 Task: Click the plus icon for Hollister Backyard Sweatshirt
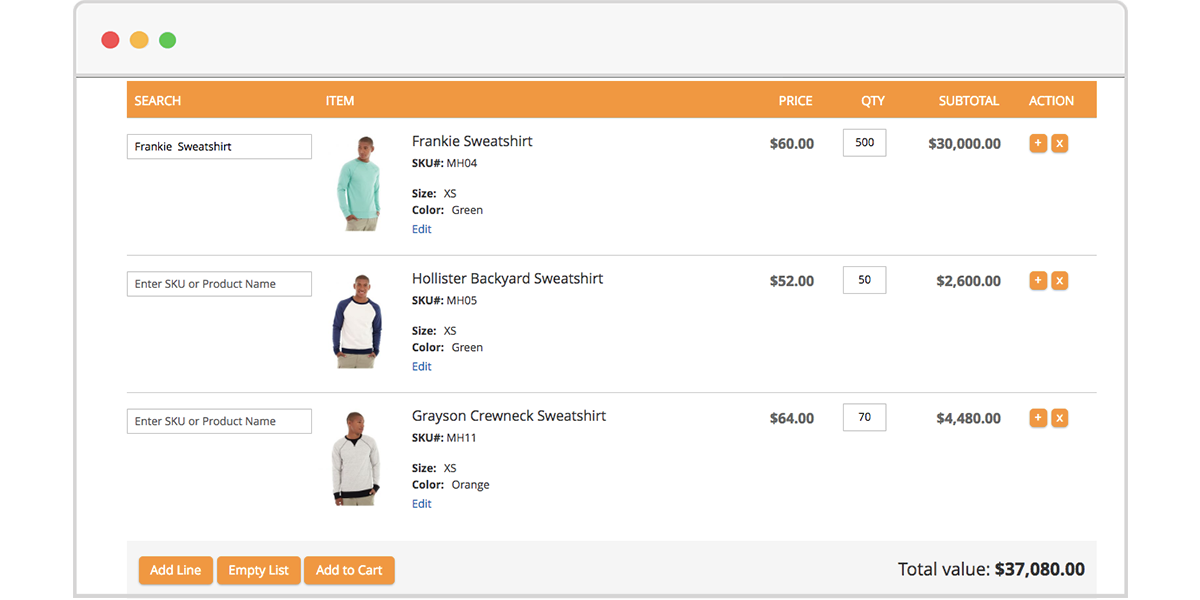(x=1038, y=281)
